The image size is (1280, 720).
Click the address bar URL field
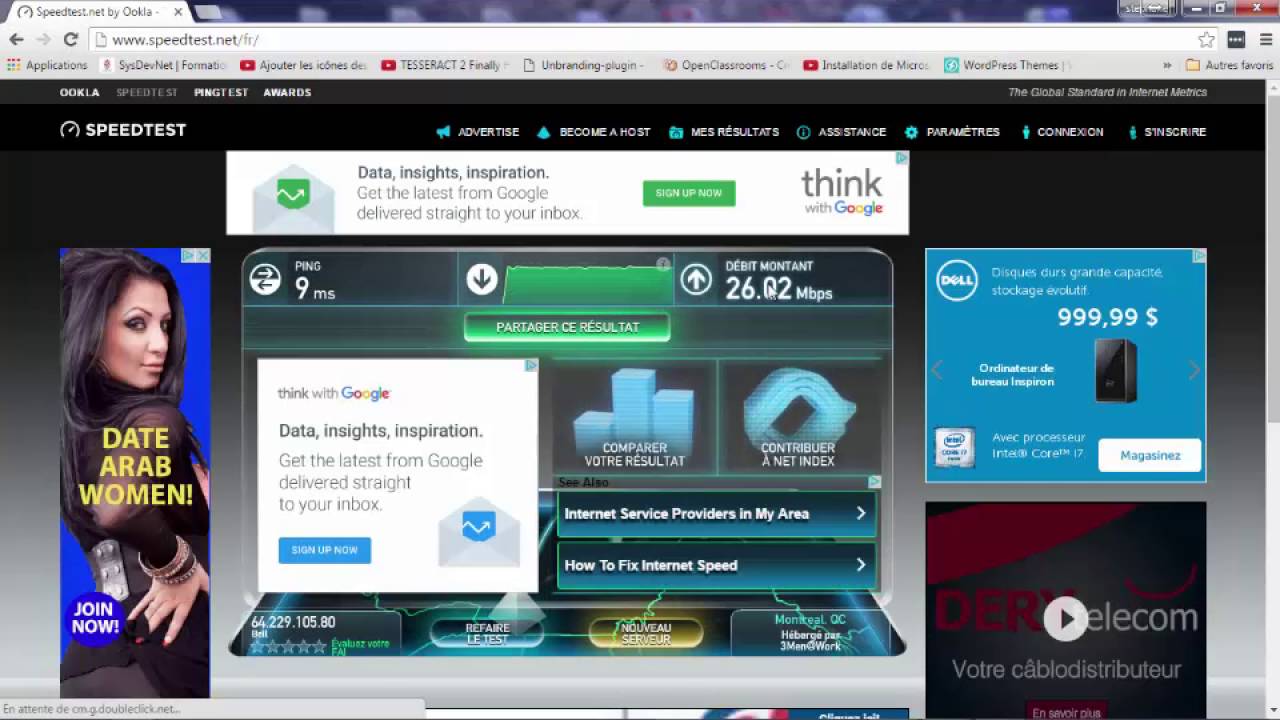640,40
